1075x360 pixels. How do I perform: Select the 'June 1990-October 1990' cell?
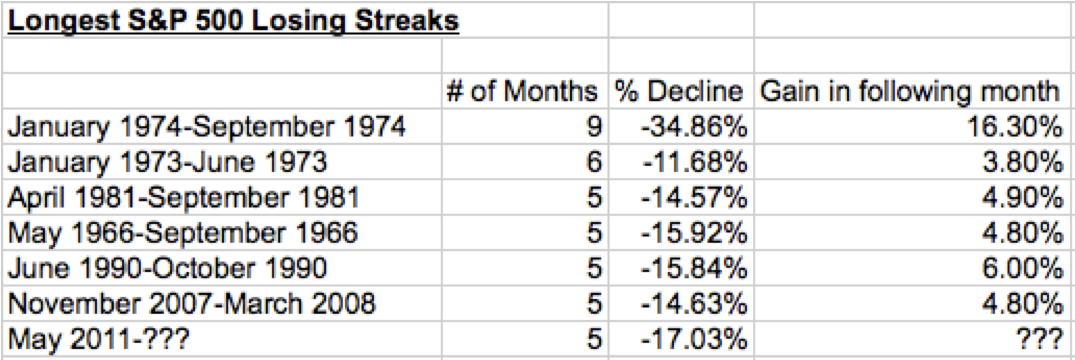click(x=221, y=269)
